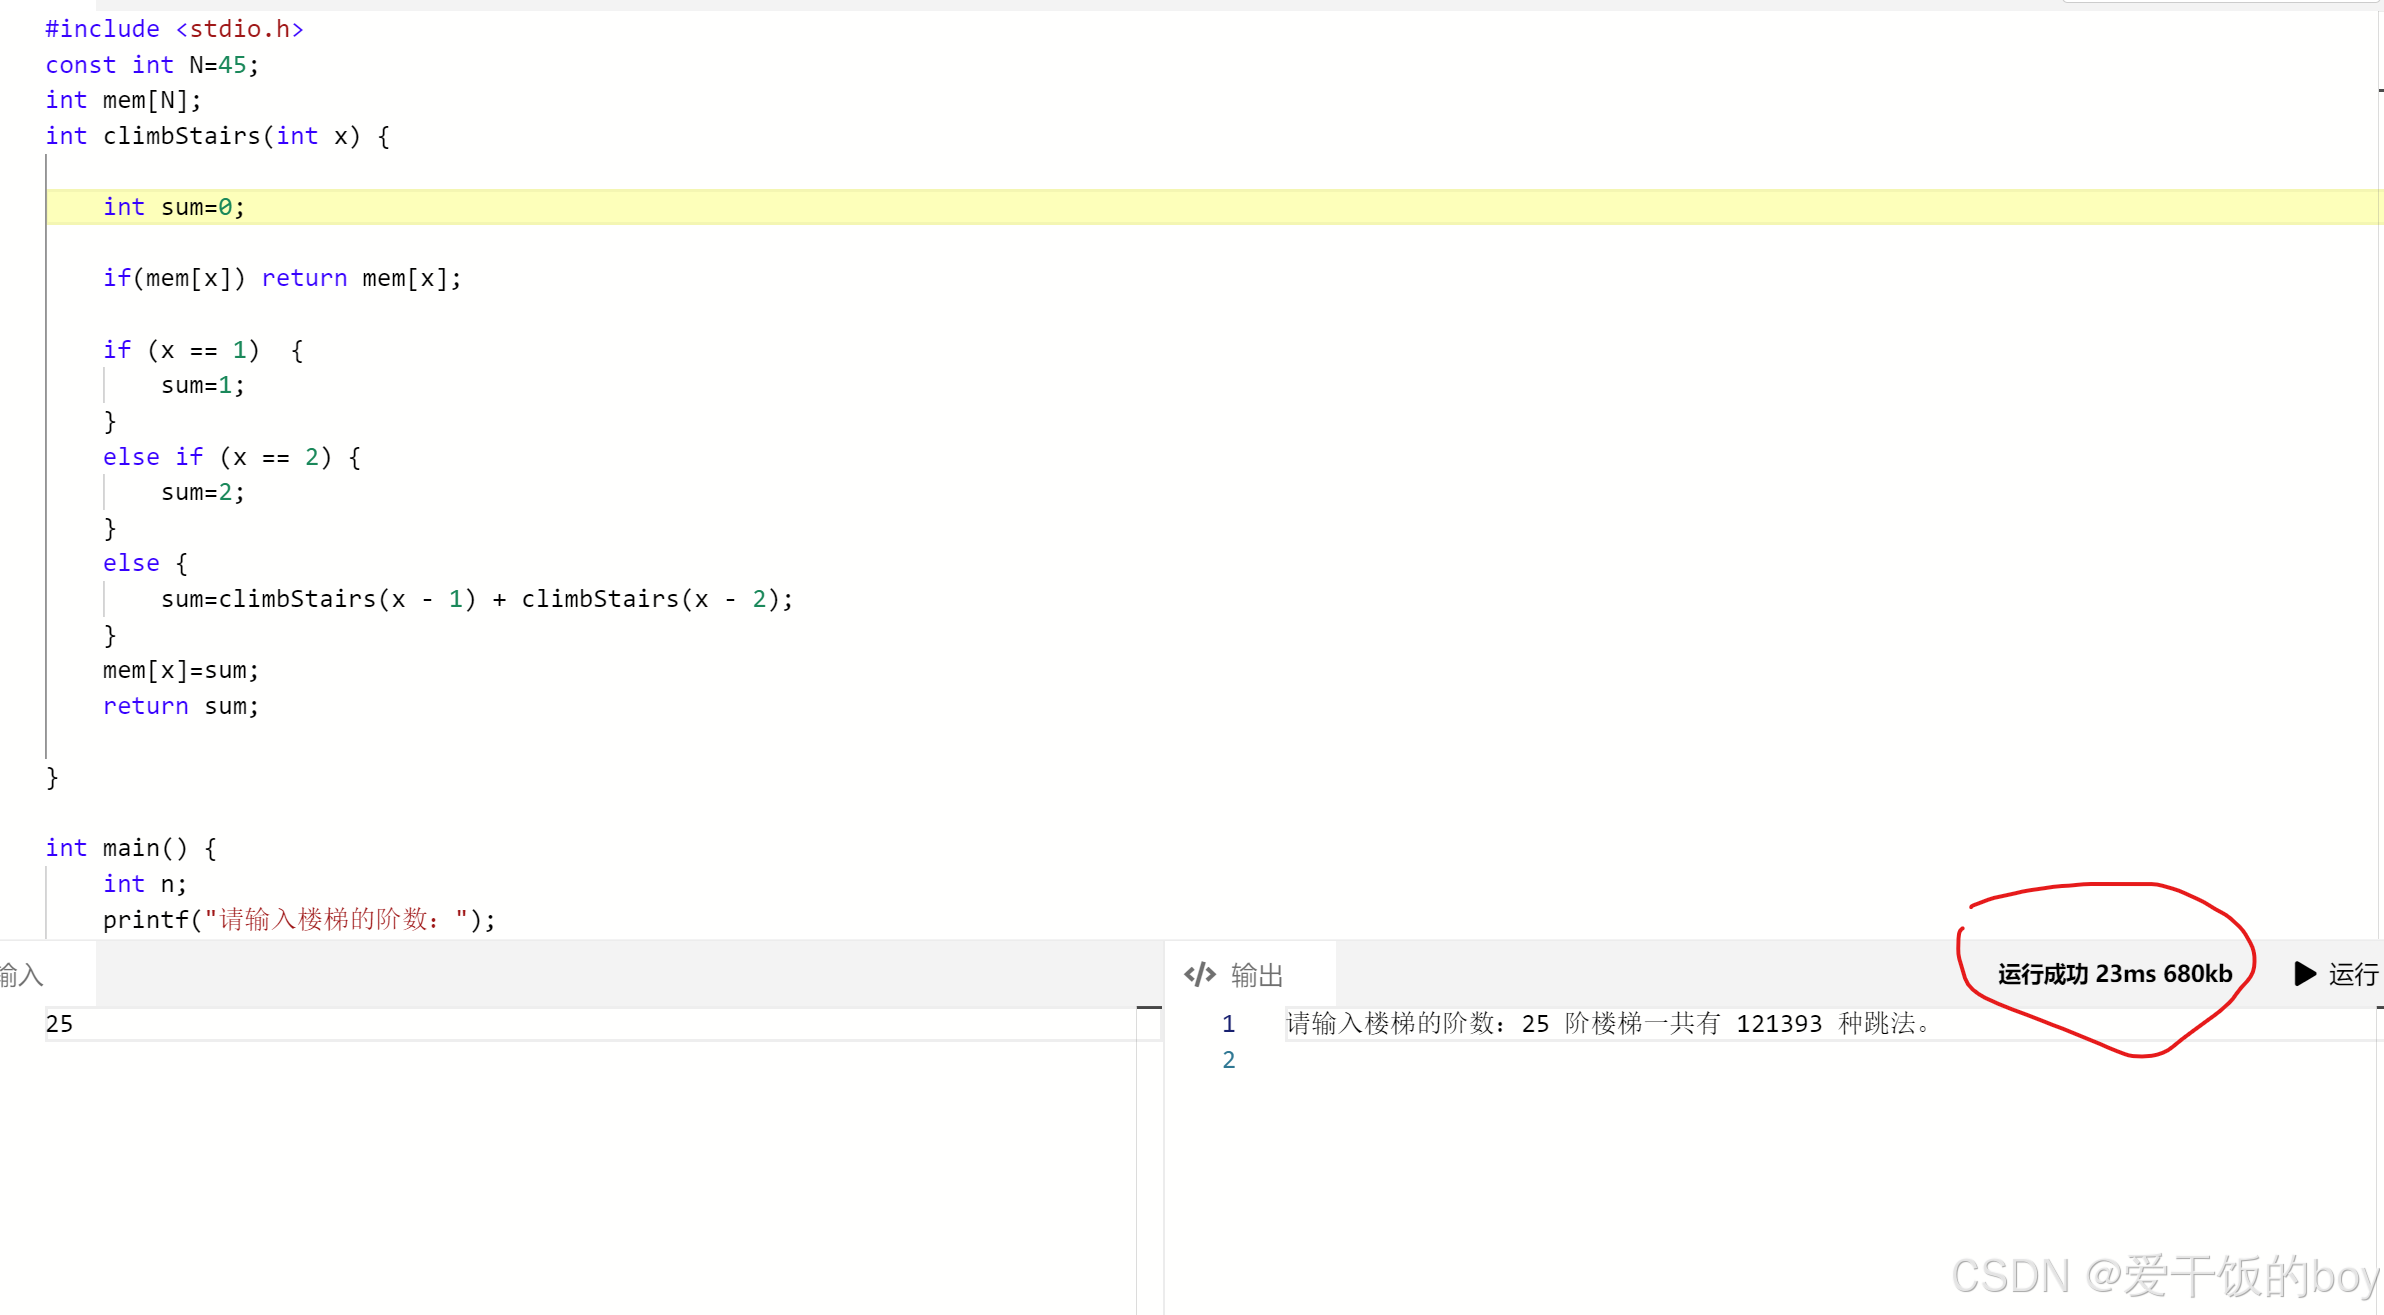Click the #include stdio.h line

pyautogui.click(x=175, y=29)
